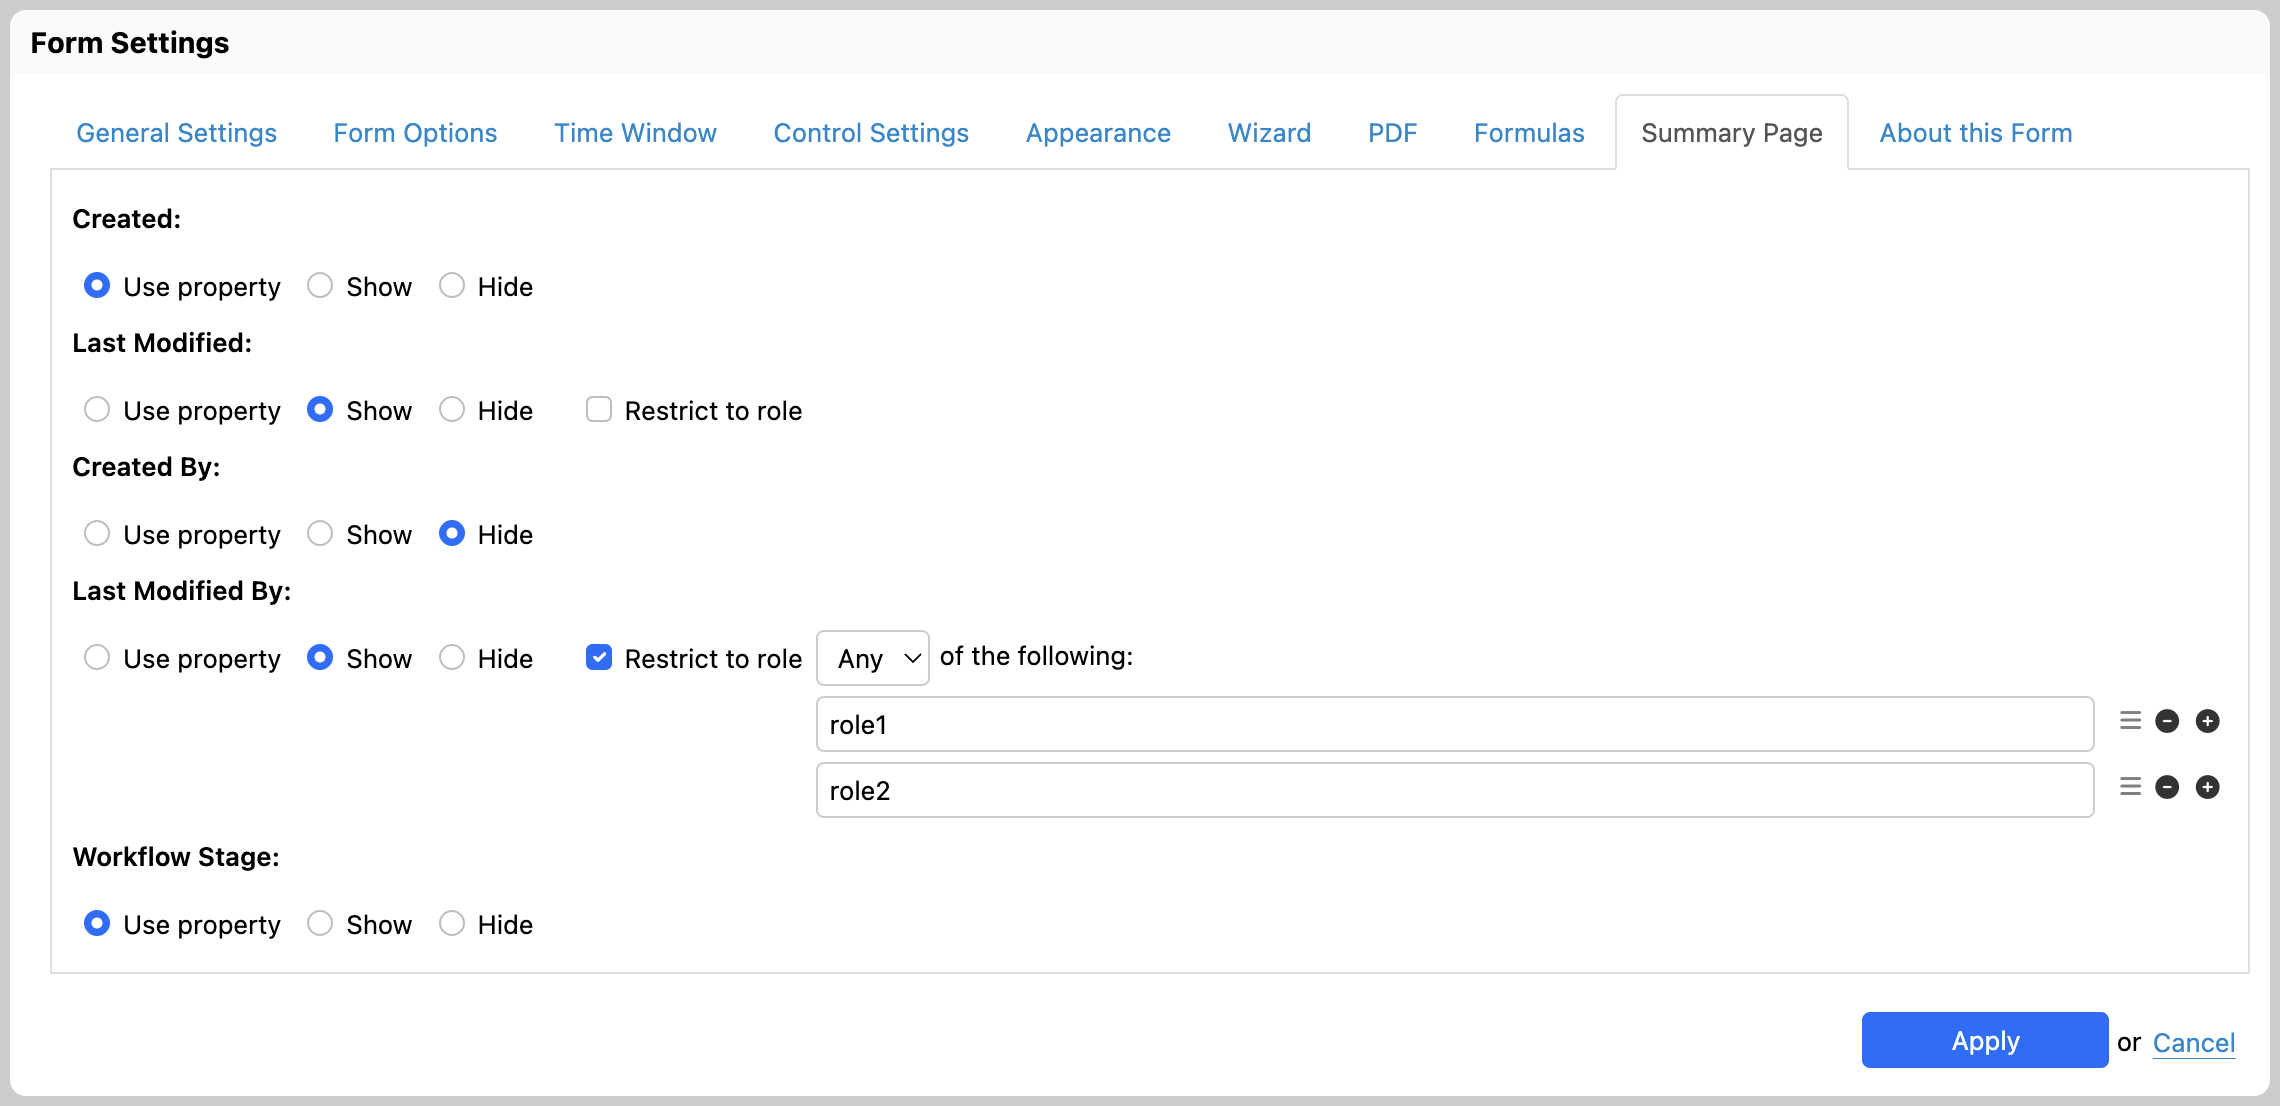2280x1106 pixels.
Task: Switch to the PDF tab
Action: click(1392, 132)
